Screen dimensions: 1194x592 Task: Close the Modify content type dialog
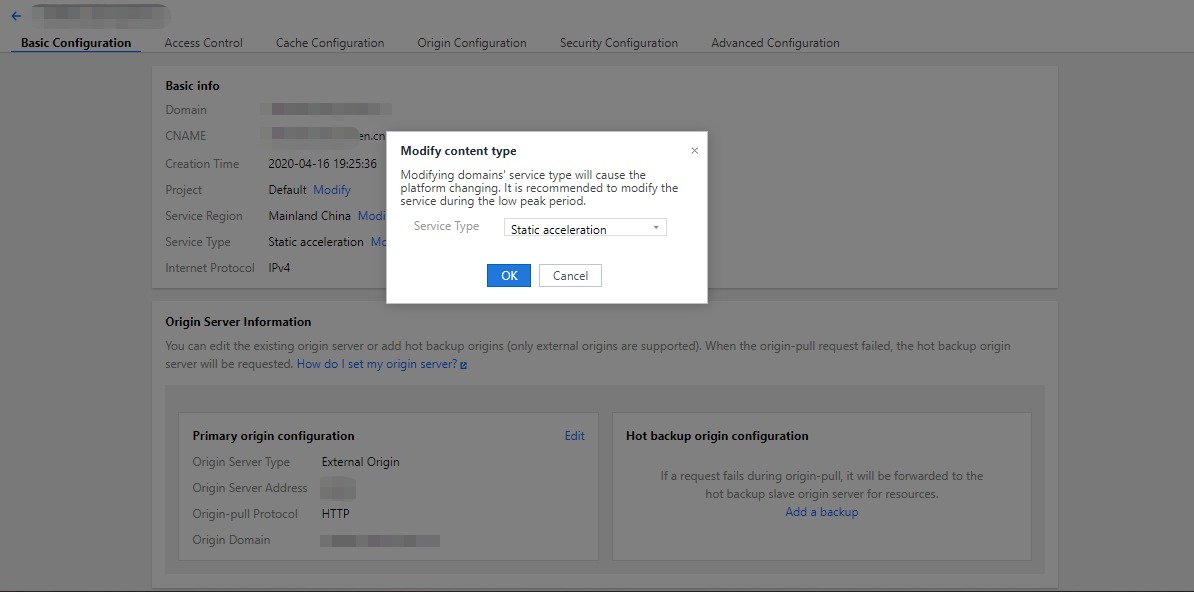[694, 151]
